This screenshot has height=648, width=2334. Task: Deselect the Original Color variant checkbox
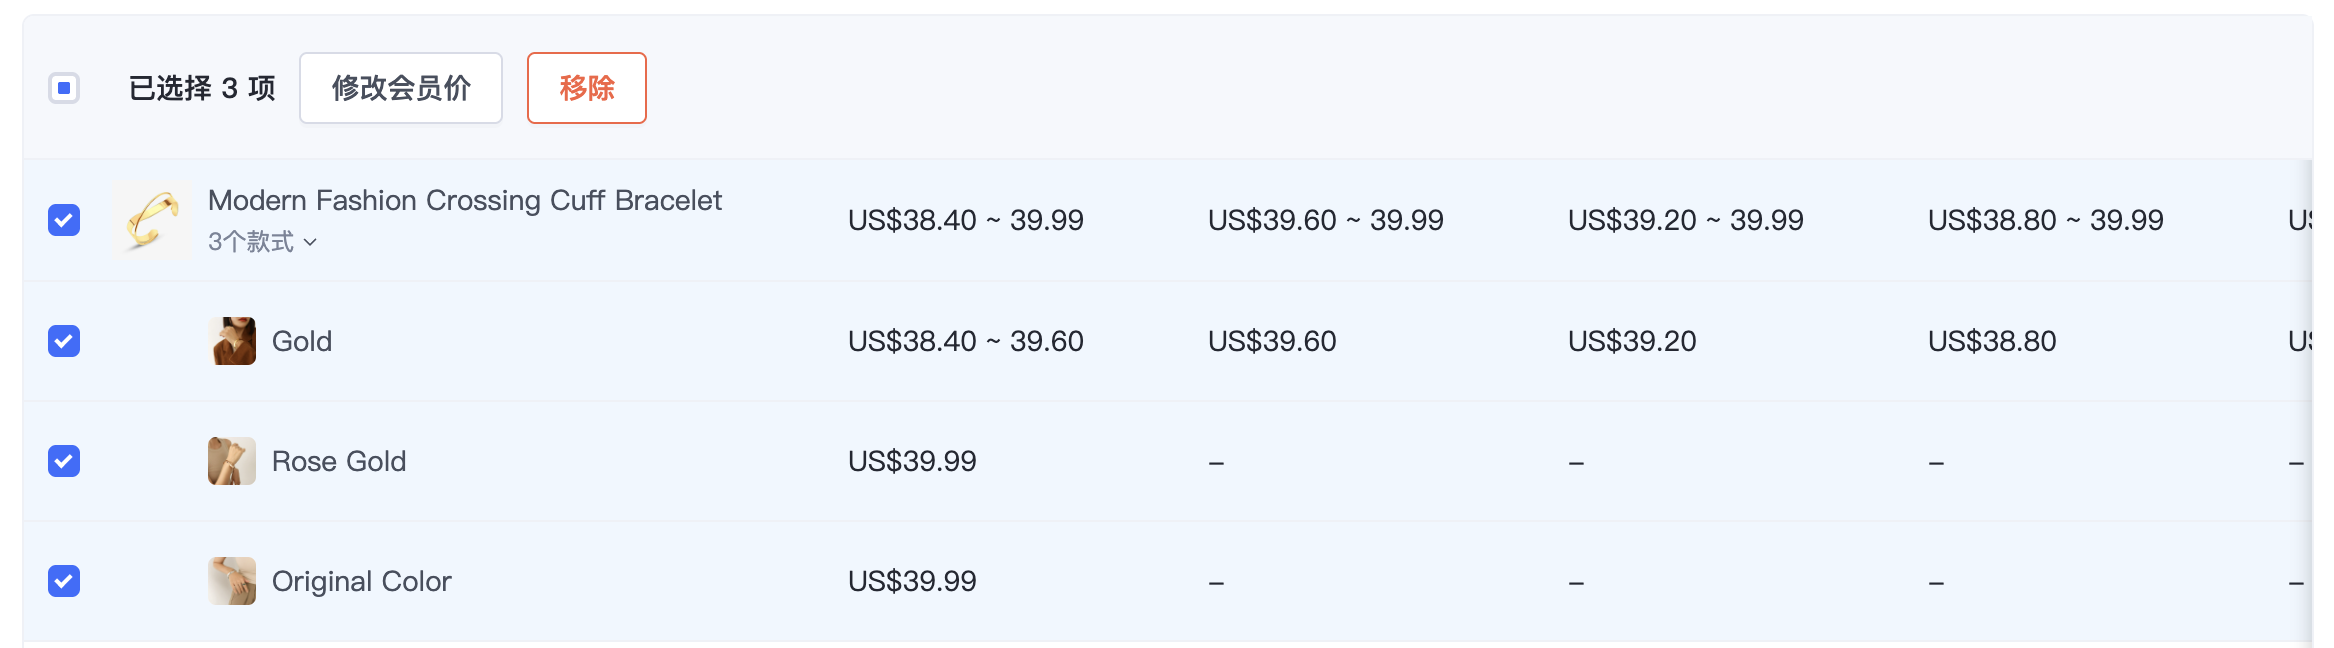pyautogui.click(x=64, y=581)
